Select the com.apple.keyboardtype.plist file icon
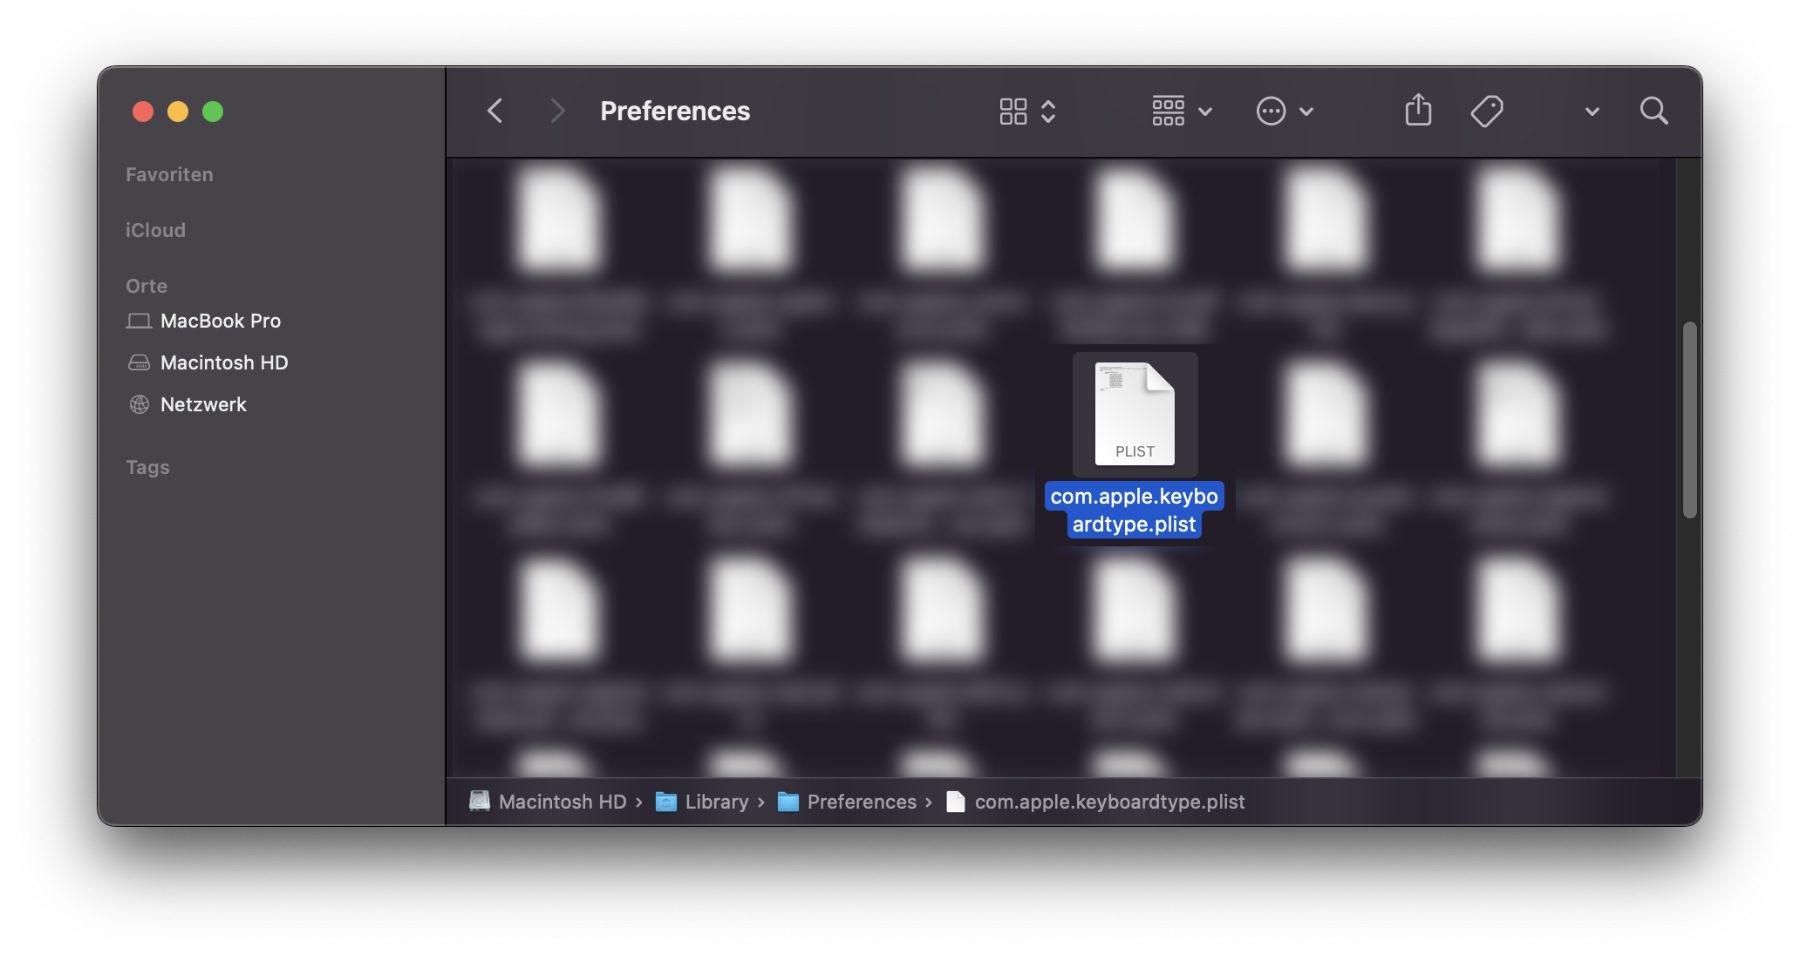This screenshot has height=955, width=1800. (1135, 414)
